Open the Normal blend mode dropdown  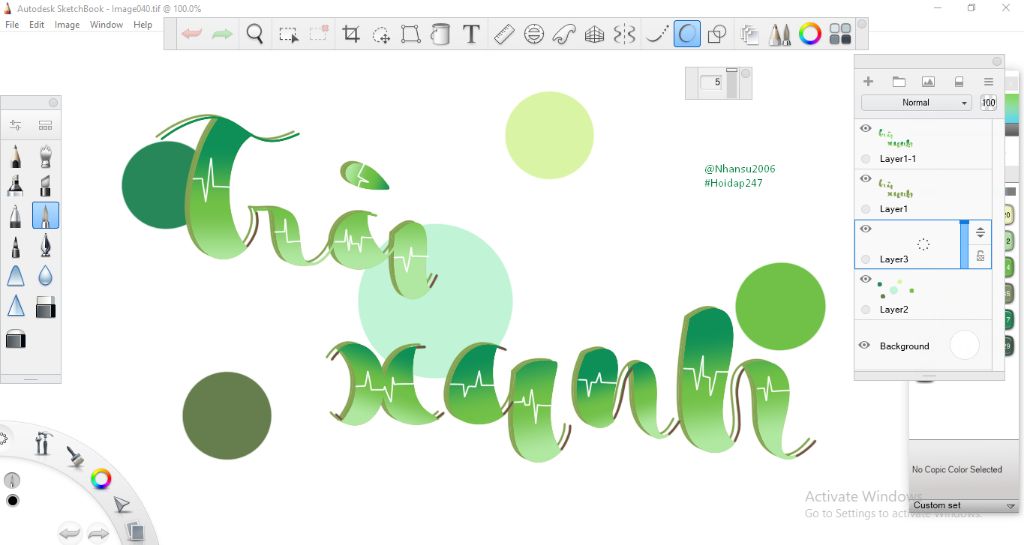tap(916, 102)
